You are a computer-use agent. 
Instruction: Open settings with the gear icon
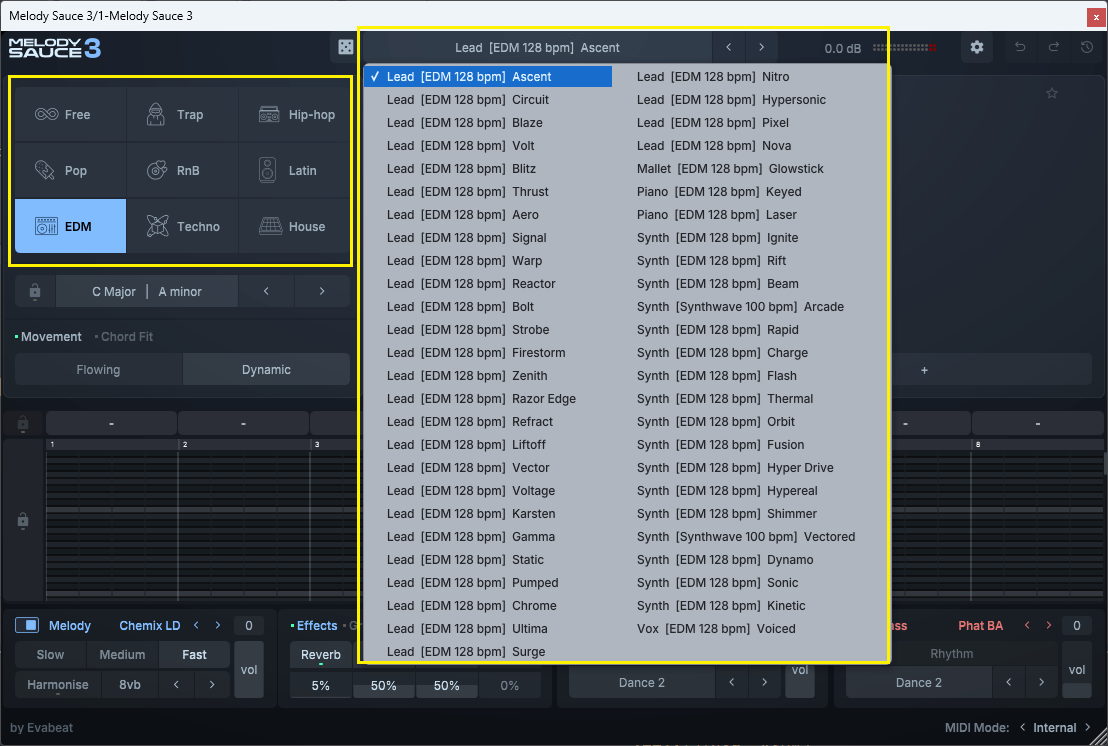[x=977, y=48]
